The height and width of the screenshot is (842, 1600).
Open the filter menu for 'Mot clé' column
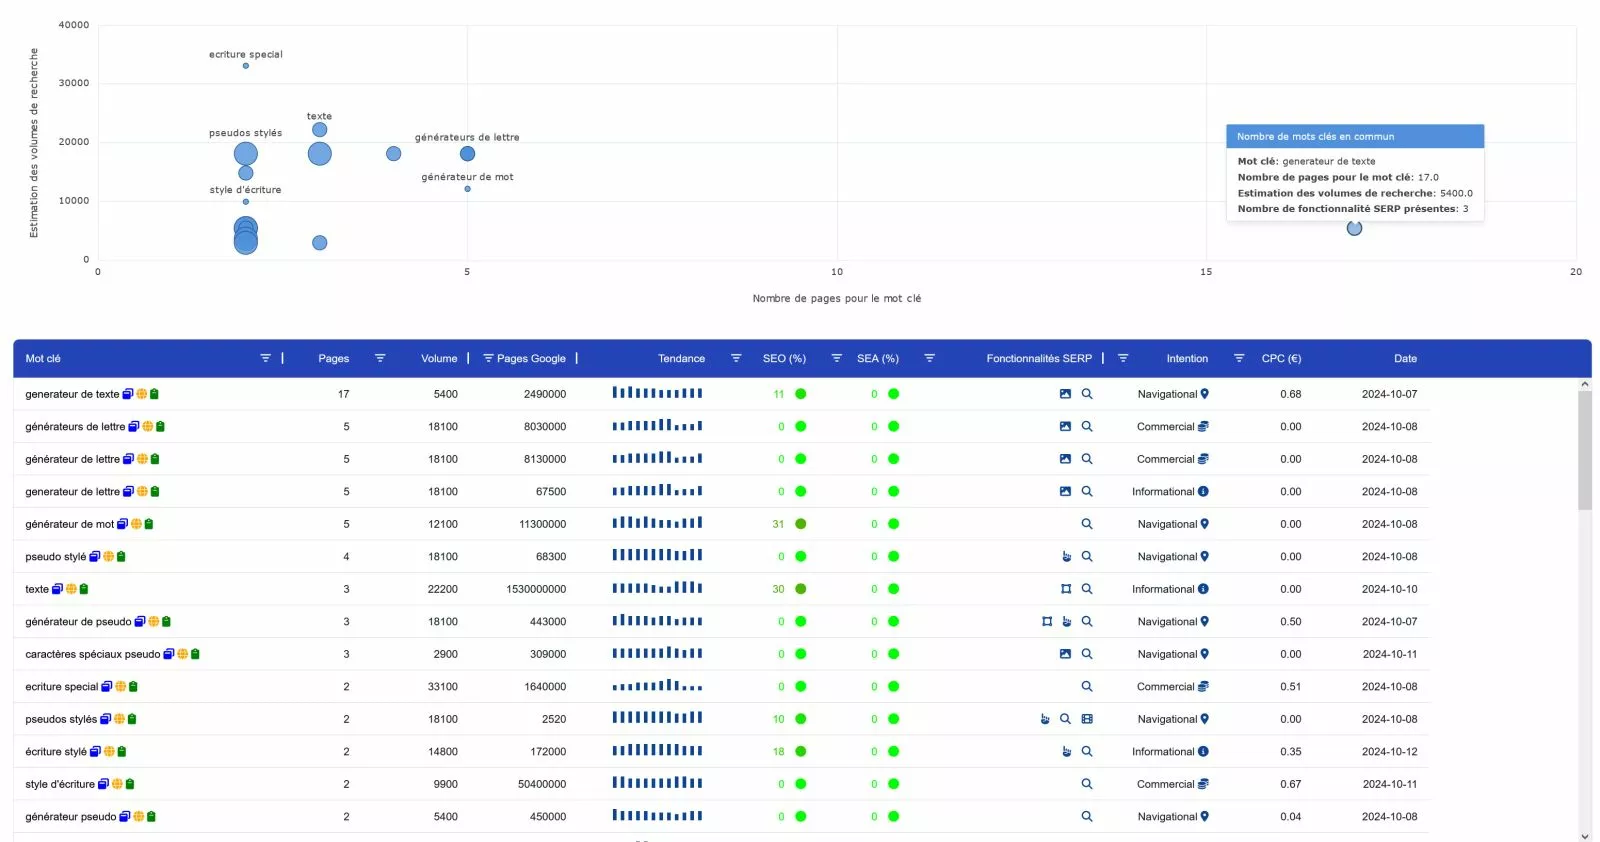[x=265, y=358]
